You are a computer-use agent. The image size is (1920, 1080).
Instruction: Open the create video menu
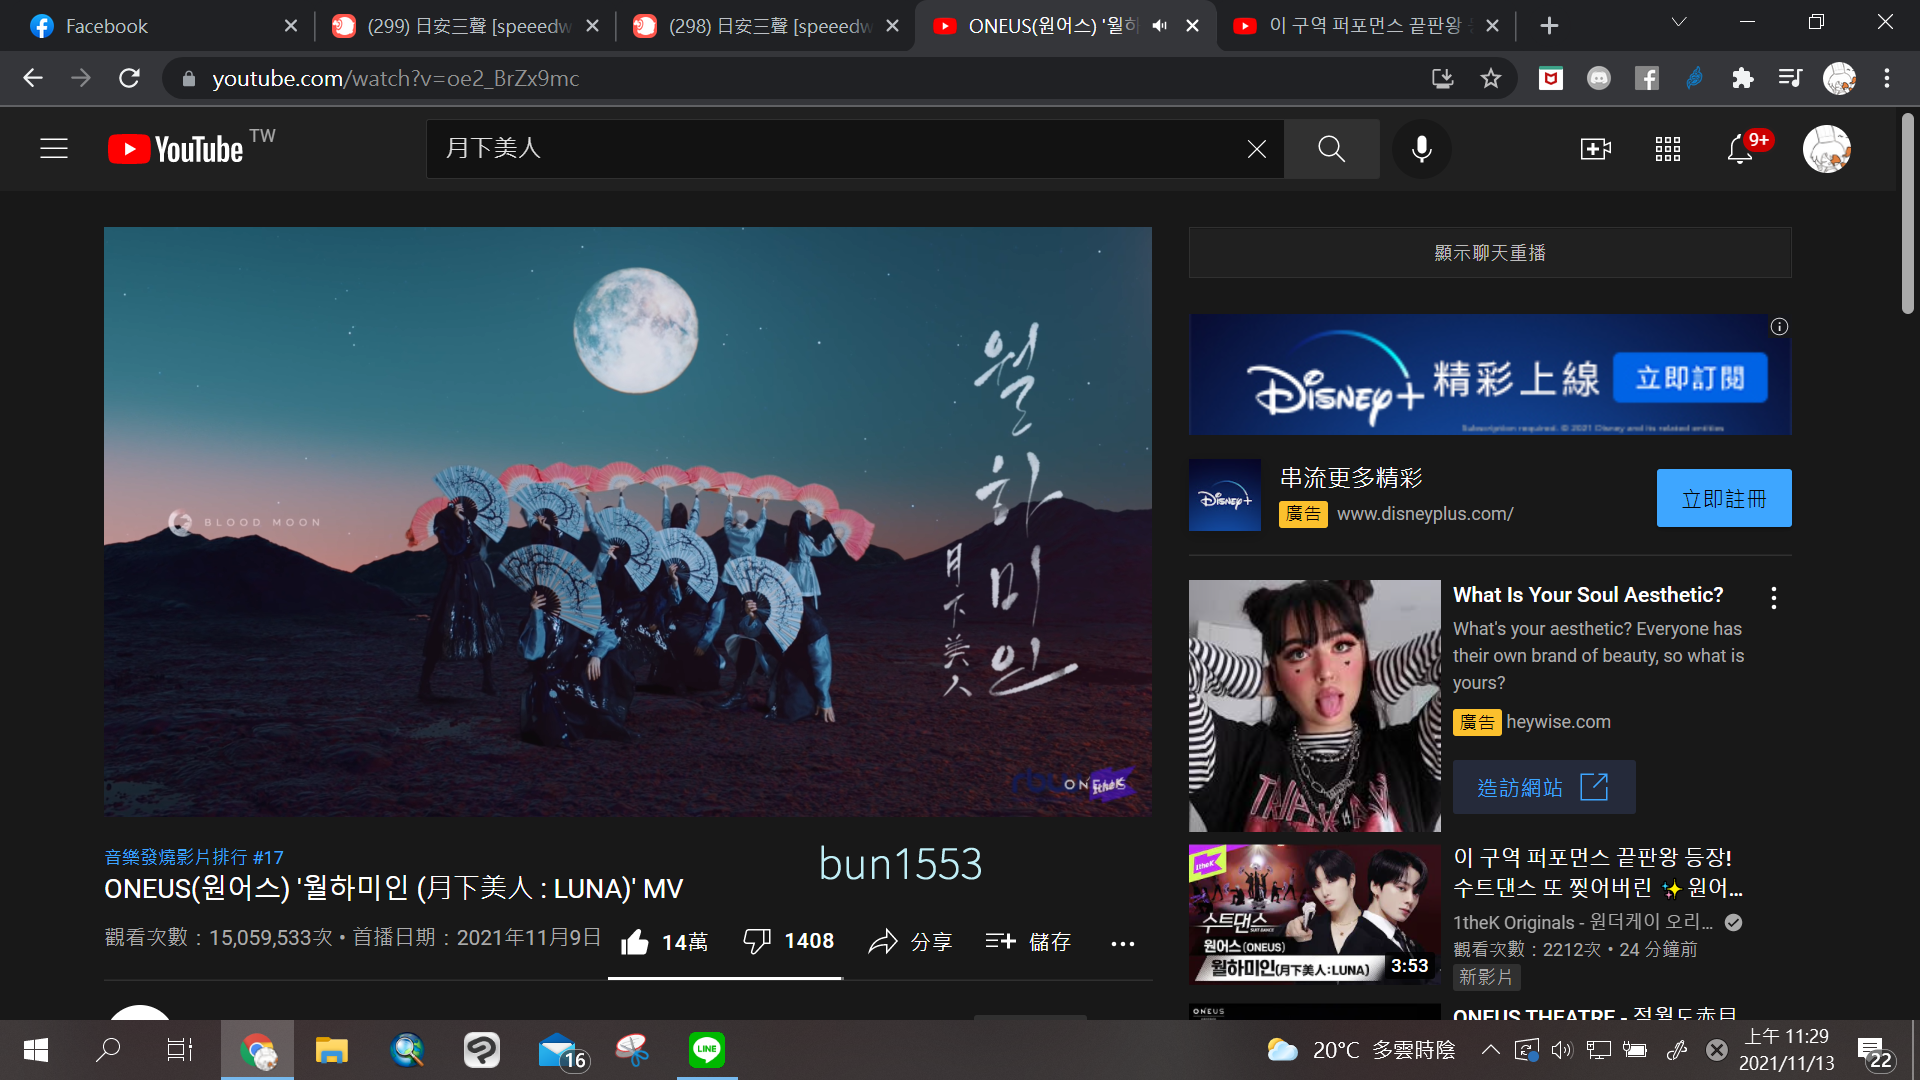1595,149
